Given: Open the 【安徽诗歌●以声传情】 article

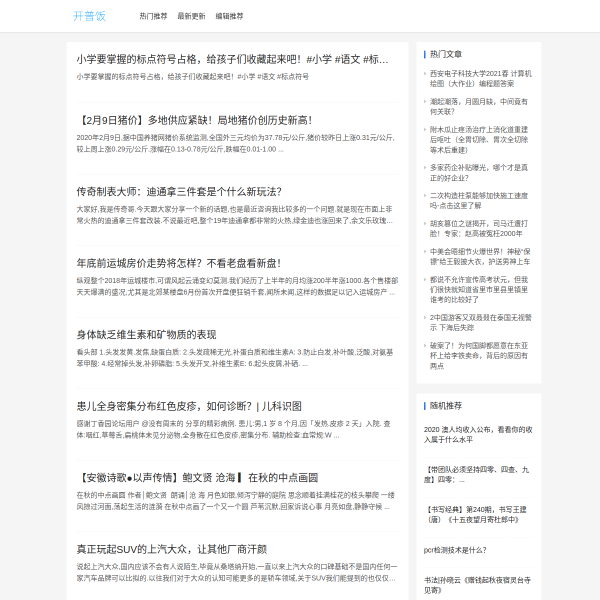Looking at the screenshot, I should click(197, 478).
